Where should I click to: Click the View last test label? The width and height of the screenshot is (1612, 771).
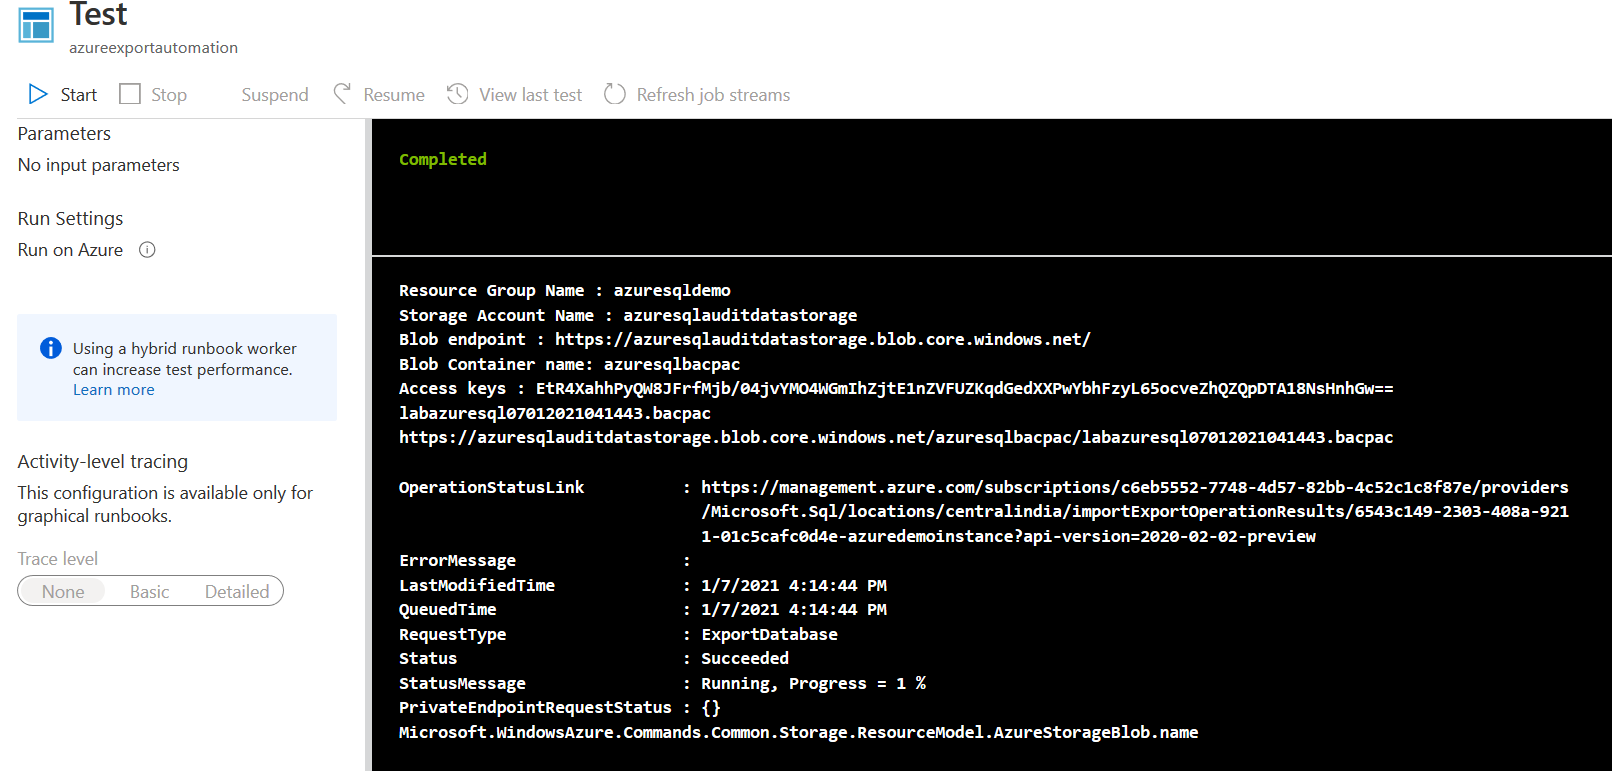point(530,95)
